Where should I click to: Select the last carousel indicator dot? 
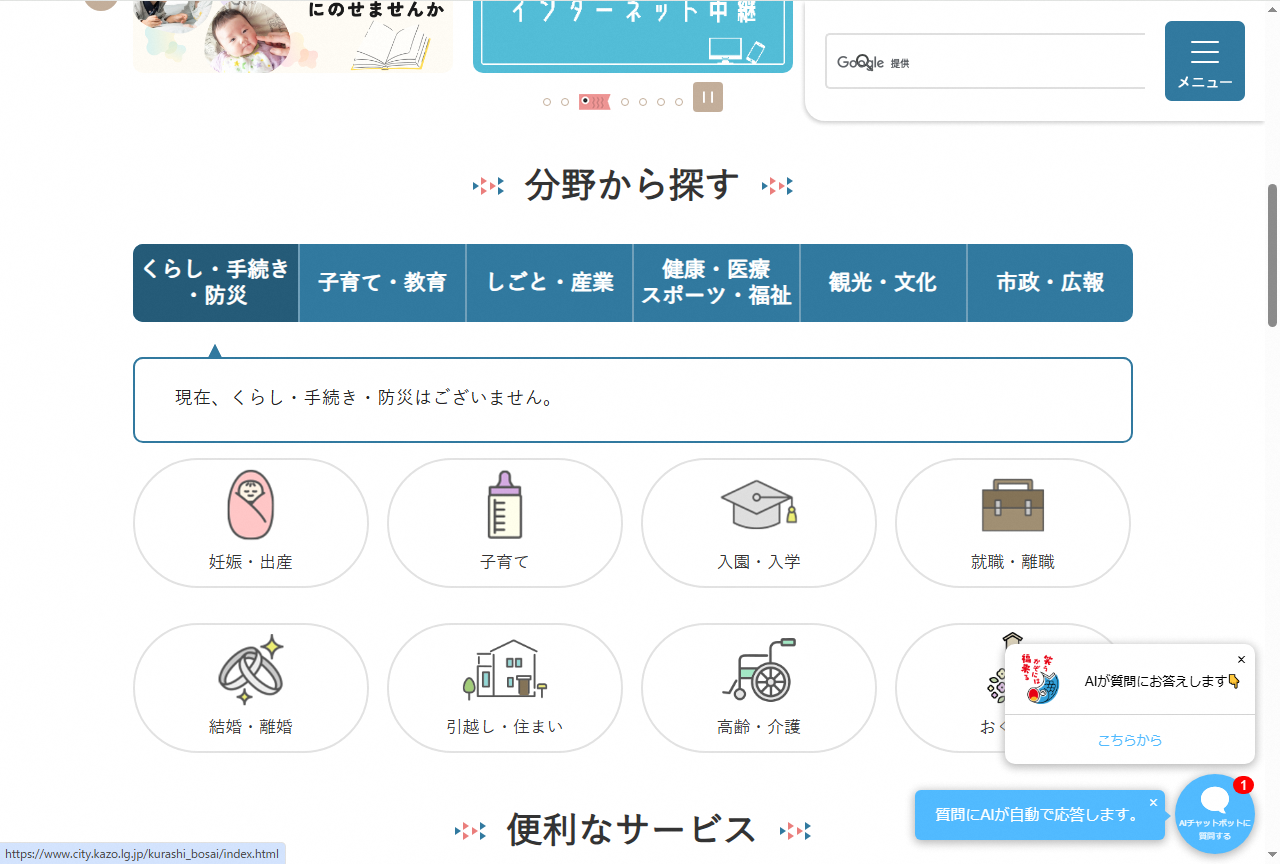pos(679,101)
